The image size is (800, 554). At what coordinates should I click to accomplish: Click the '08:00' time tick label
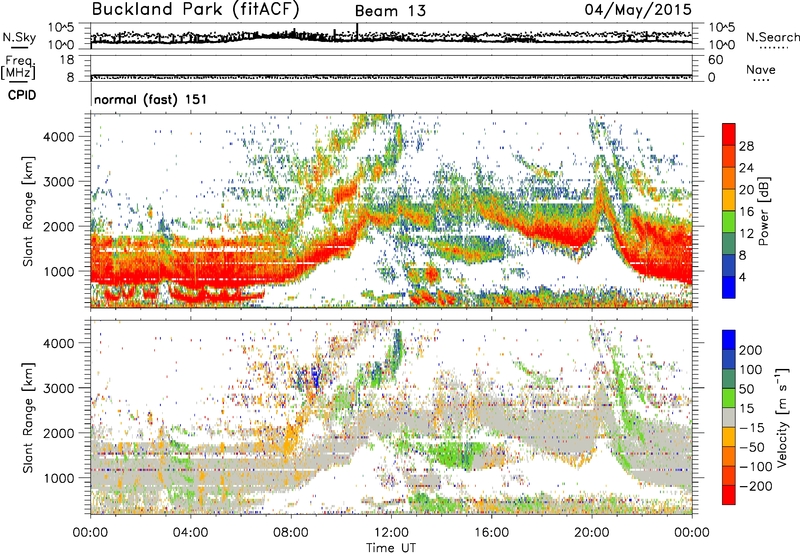[291, 533]
